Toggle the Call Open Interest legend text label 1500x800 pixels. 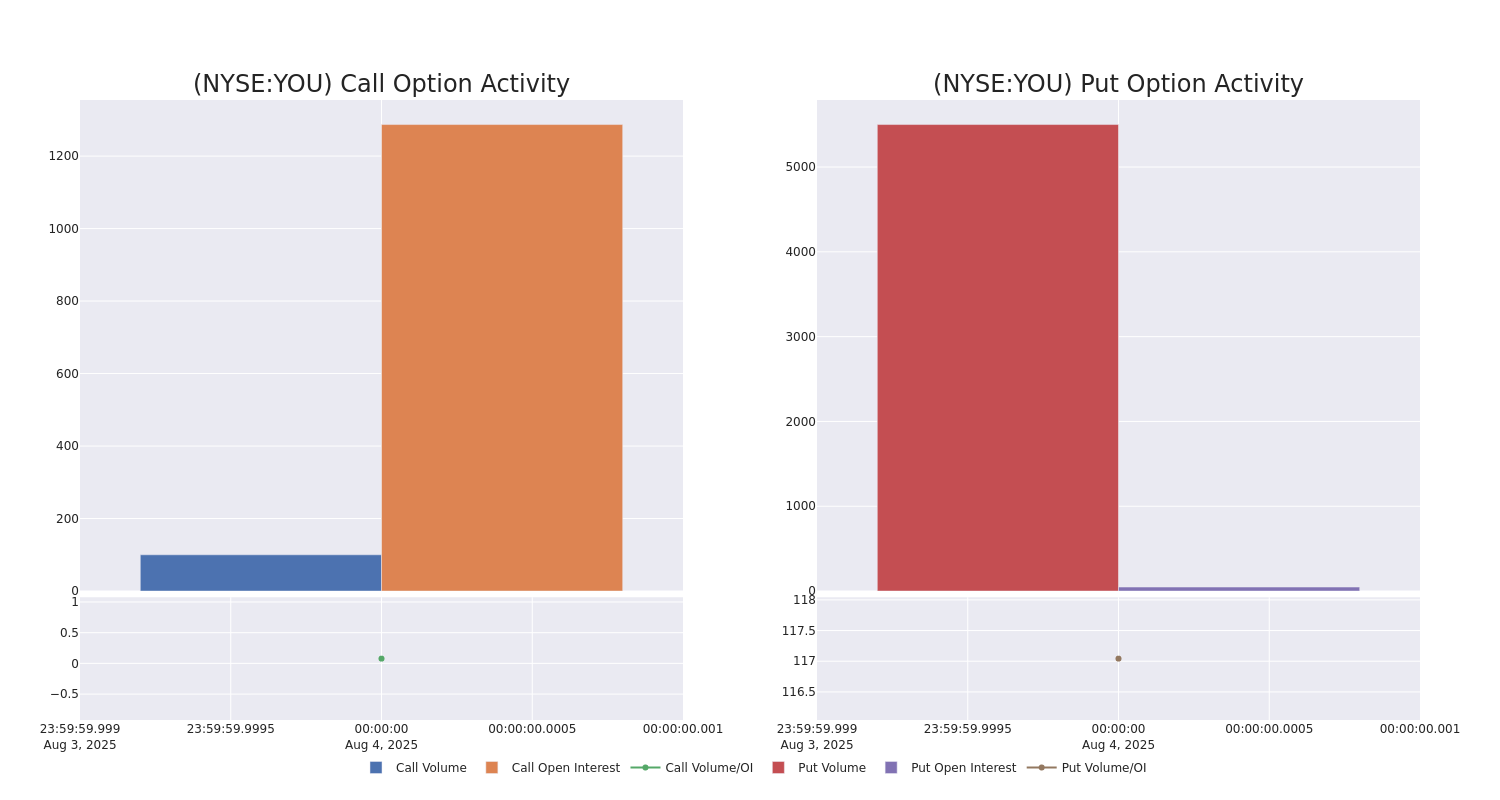point(565,768)
